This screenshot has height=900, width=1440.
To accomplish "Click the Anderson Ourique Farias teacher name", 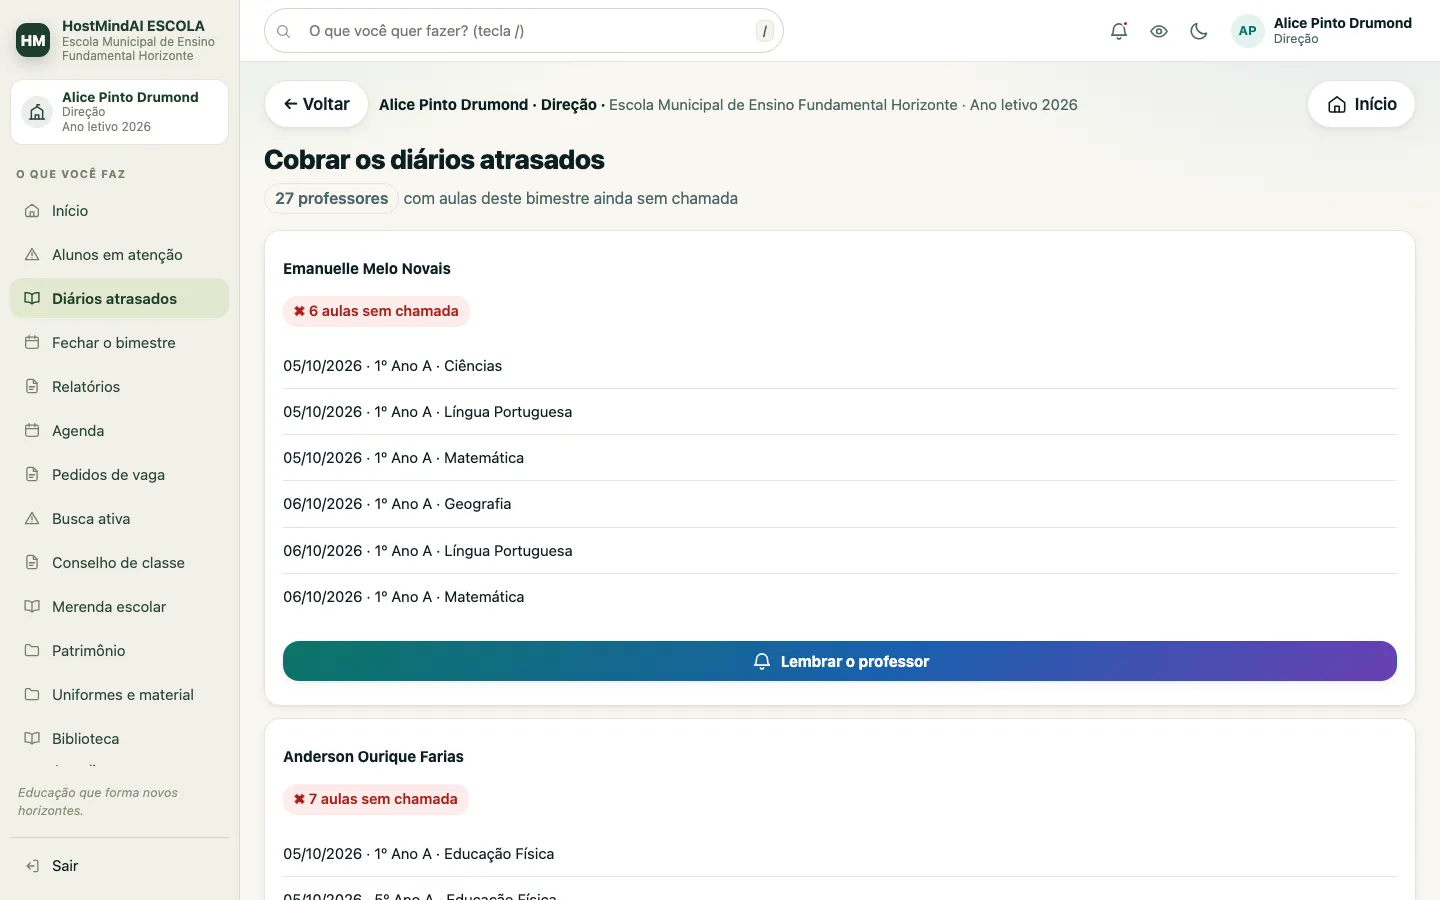I will tap(373, 757).
